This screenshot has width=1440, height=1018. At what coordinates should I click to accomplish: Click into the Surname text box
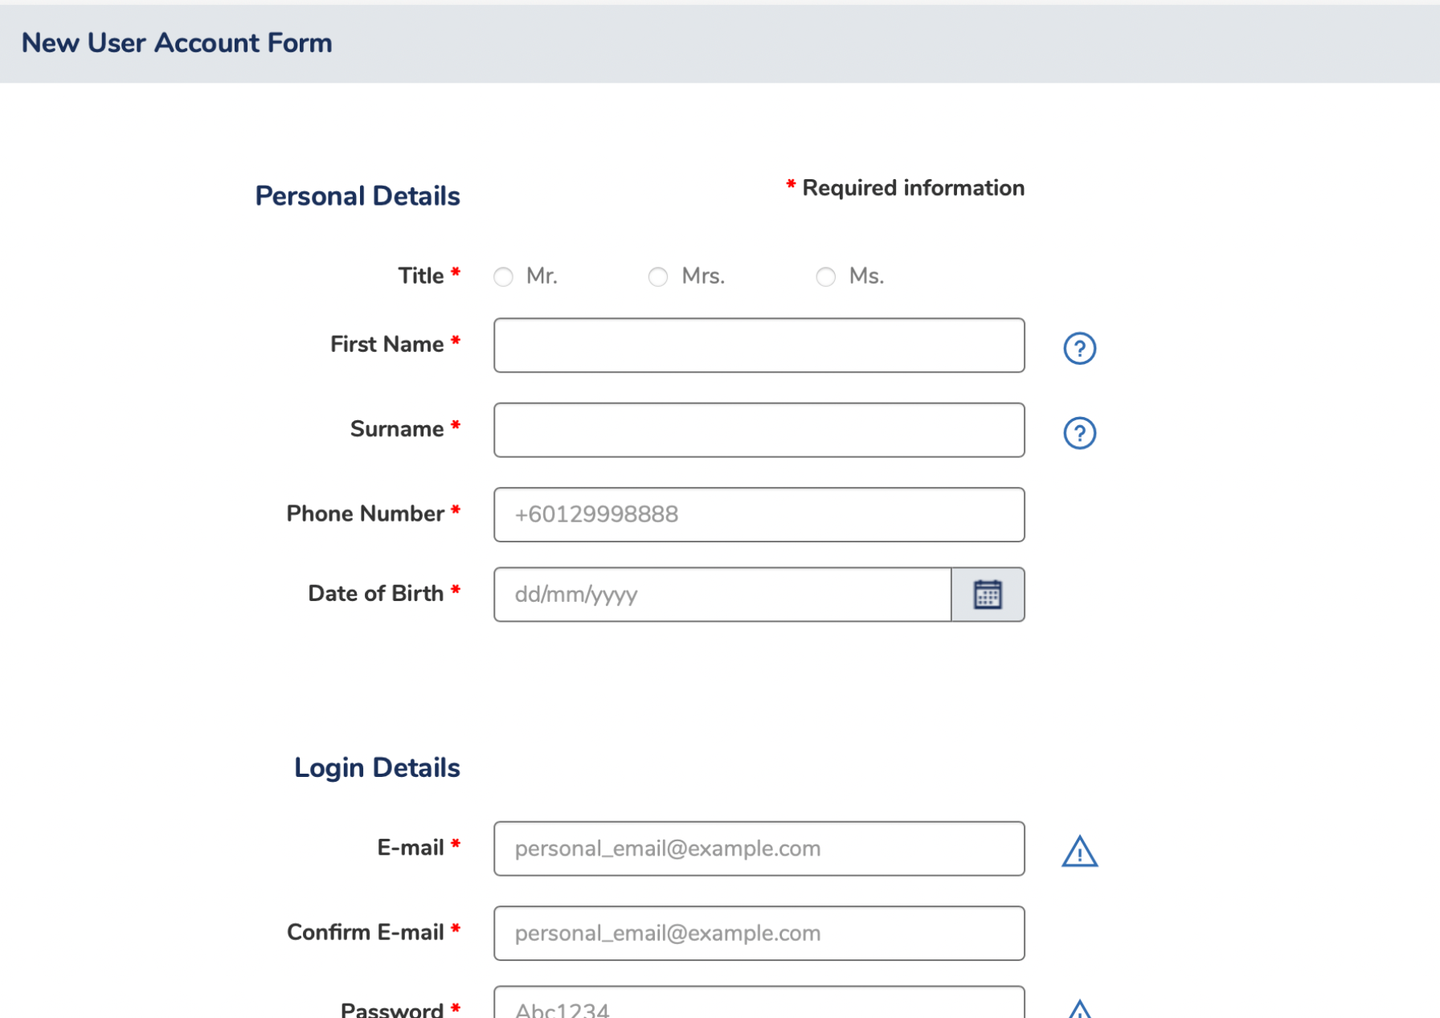(x=758, y=430)
